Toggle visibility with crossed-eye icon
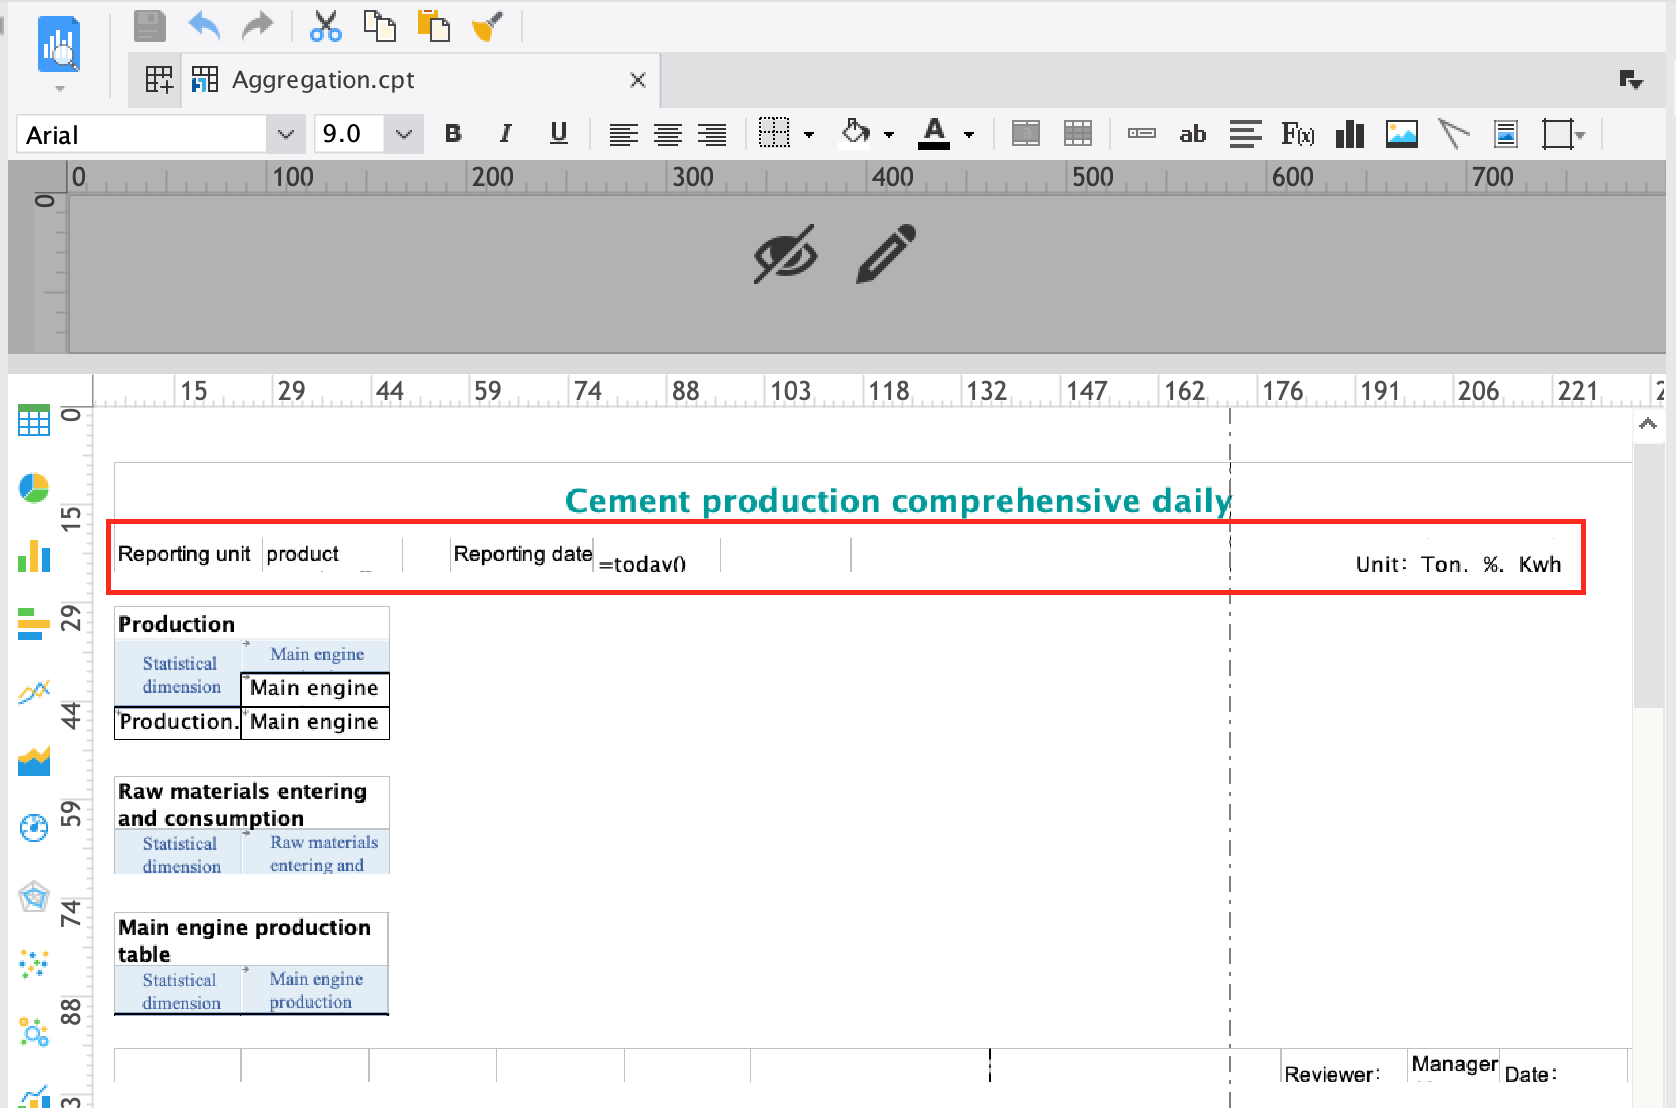 [x=785, y=254]
